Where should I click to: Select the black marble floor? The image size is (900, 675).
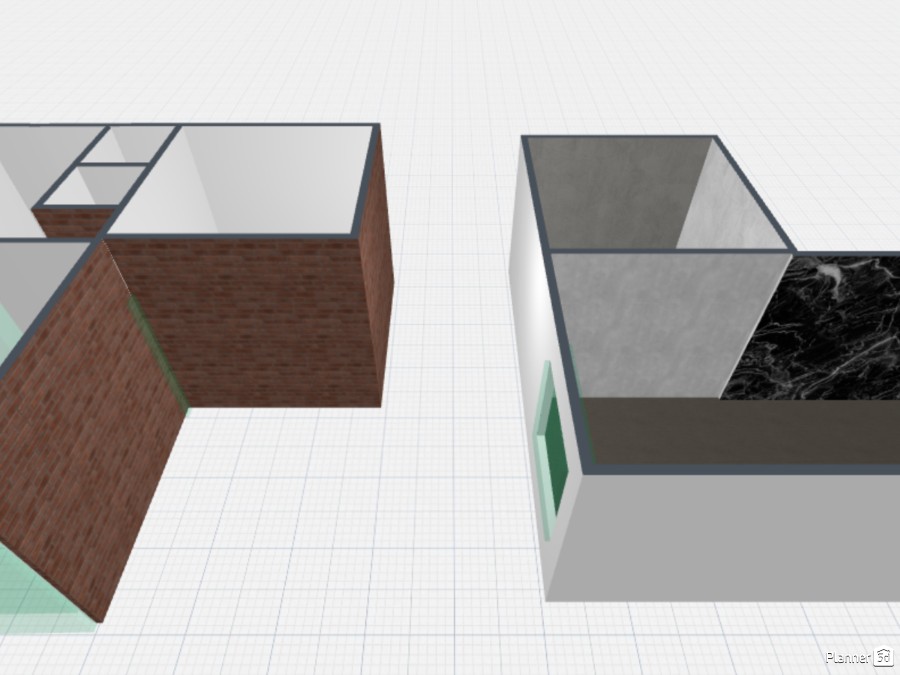(820, 330)
